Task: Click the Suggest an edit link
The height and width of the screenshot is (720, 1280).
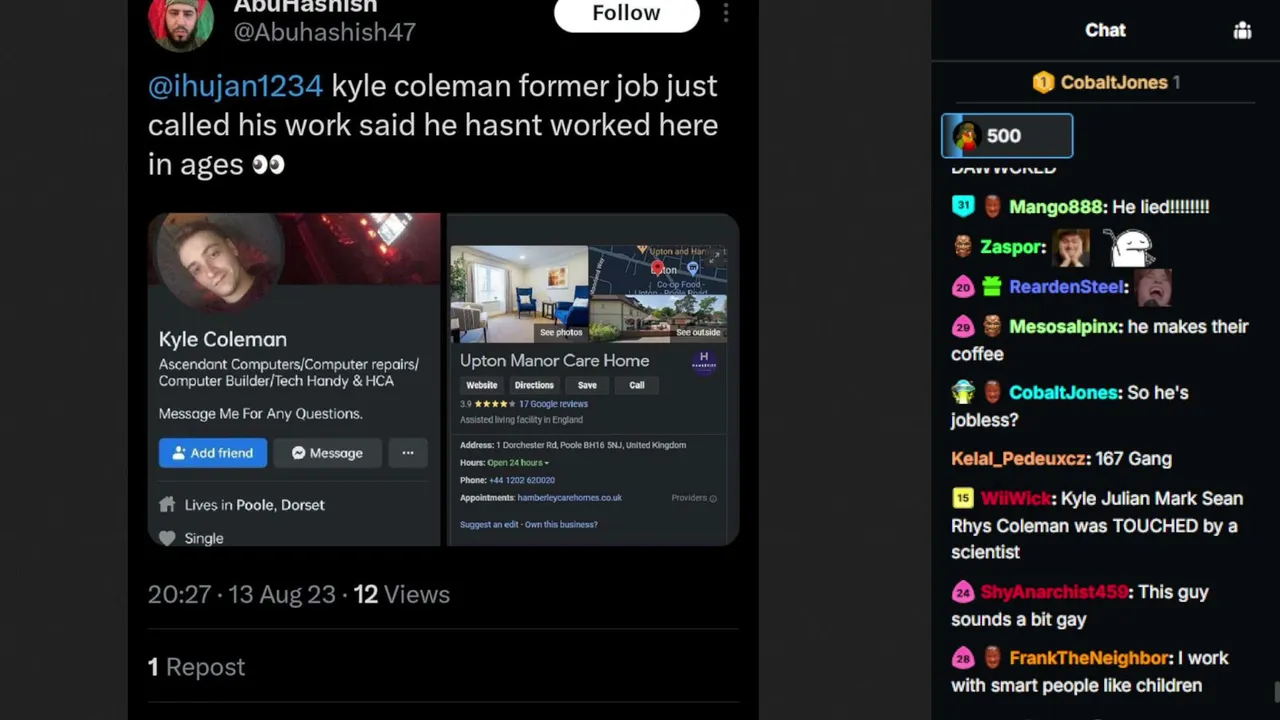Action: (x=489, y=524)
